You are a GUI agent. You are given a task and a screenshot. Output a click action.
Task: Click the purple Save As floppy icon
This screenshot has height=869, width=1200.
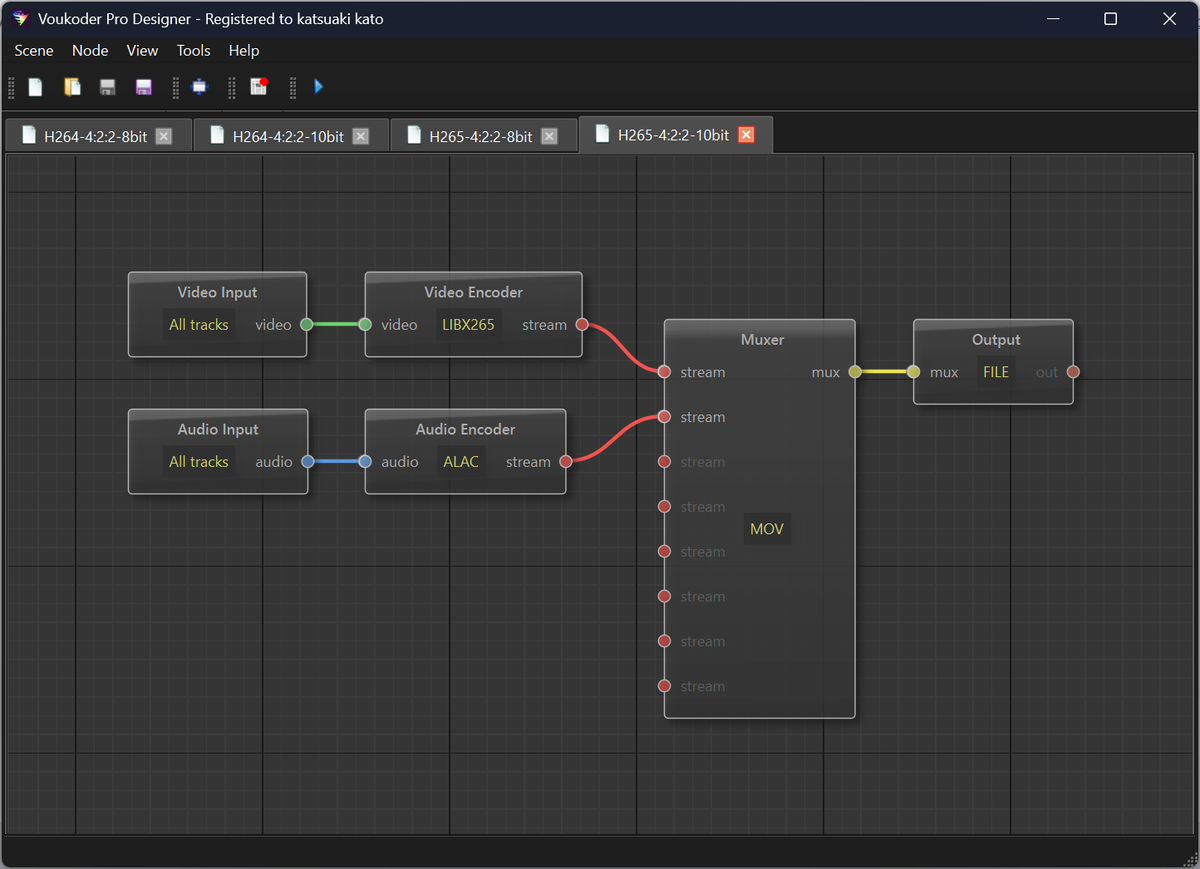(143, 87)
